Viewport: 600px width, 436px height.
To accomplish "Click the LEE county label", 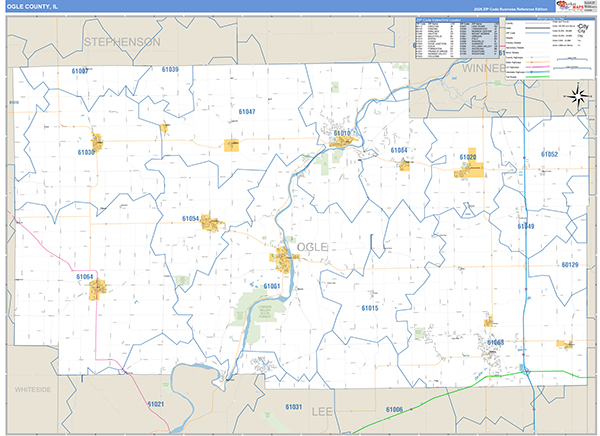I will (322, 412).
